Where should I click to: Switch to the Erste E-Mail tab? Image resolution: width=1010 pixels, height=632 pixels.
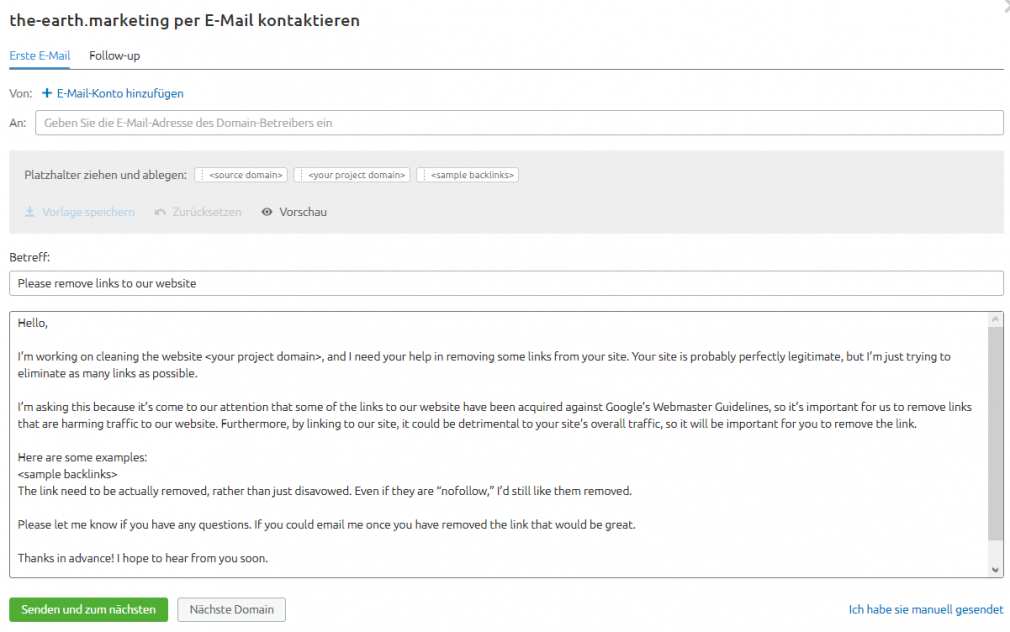(39, 55)
